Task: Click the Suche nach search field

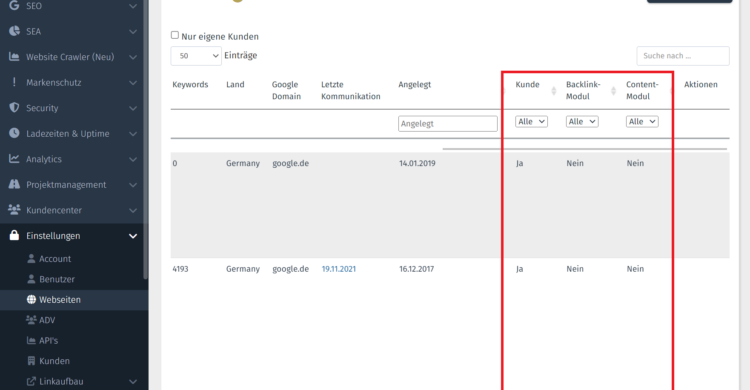Action: click(683, 56)
